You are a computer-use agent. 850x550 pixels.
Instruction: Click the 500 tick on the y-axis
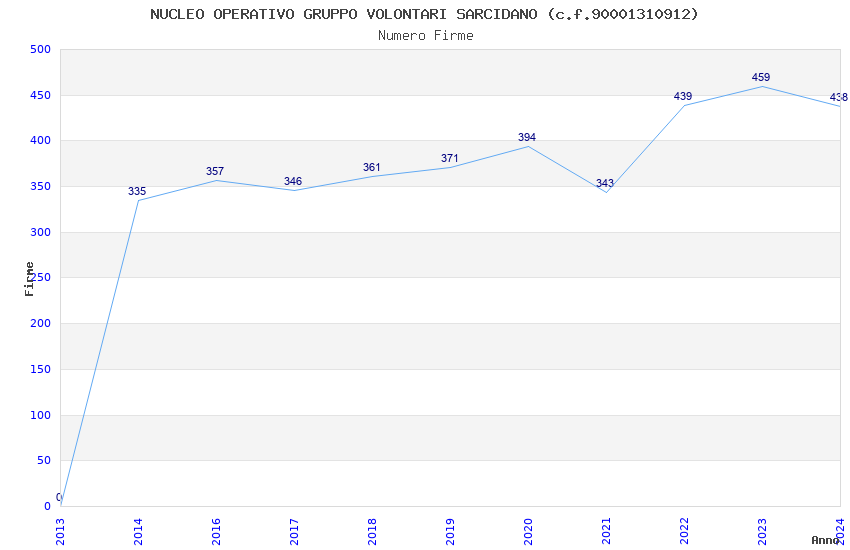(x=40, y=50)
